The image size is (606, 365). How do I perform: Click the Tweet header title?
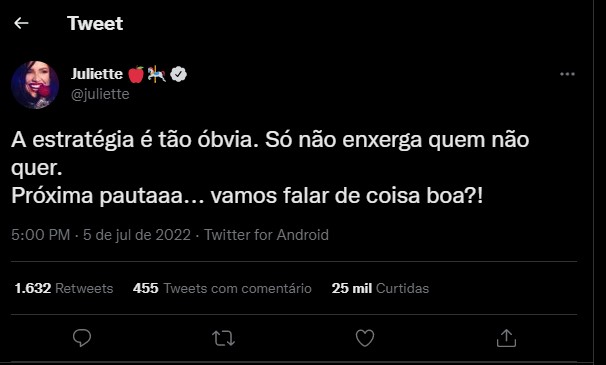coord(95,23)
